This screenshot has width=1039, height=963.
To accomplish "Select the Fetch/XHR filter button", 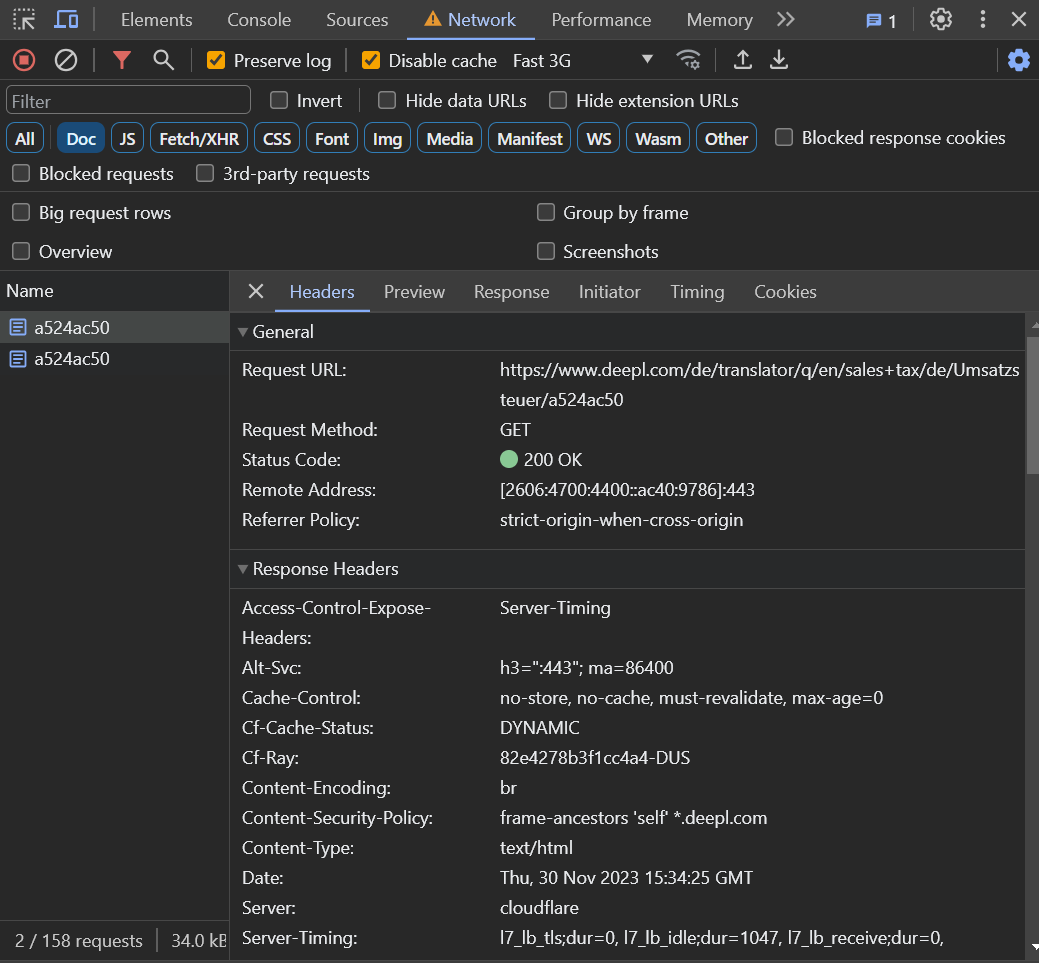I will click(199, 139).
